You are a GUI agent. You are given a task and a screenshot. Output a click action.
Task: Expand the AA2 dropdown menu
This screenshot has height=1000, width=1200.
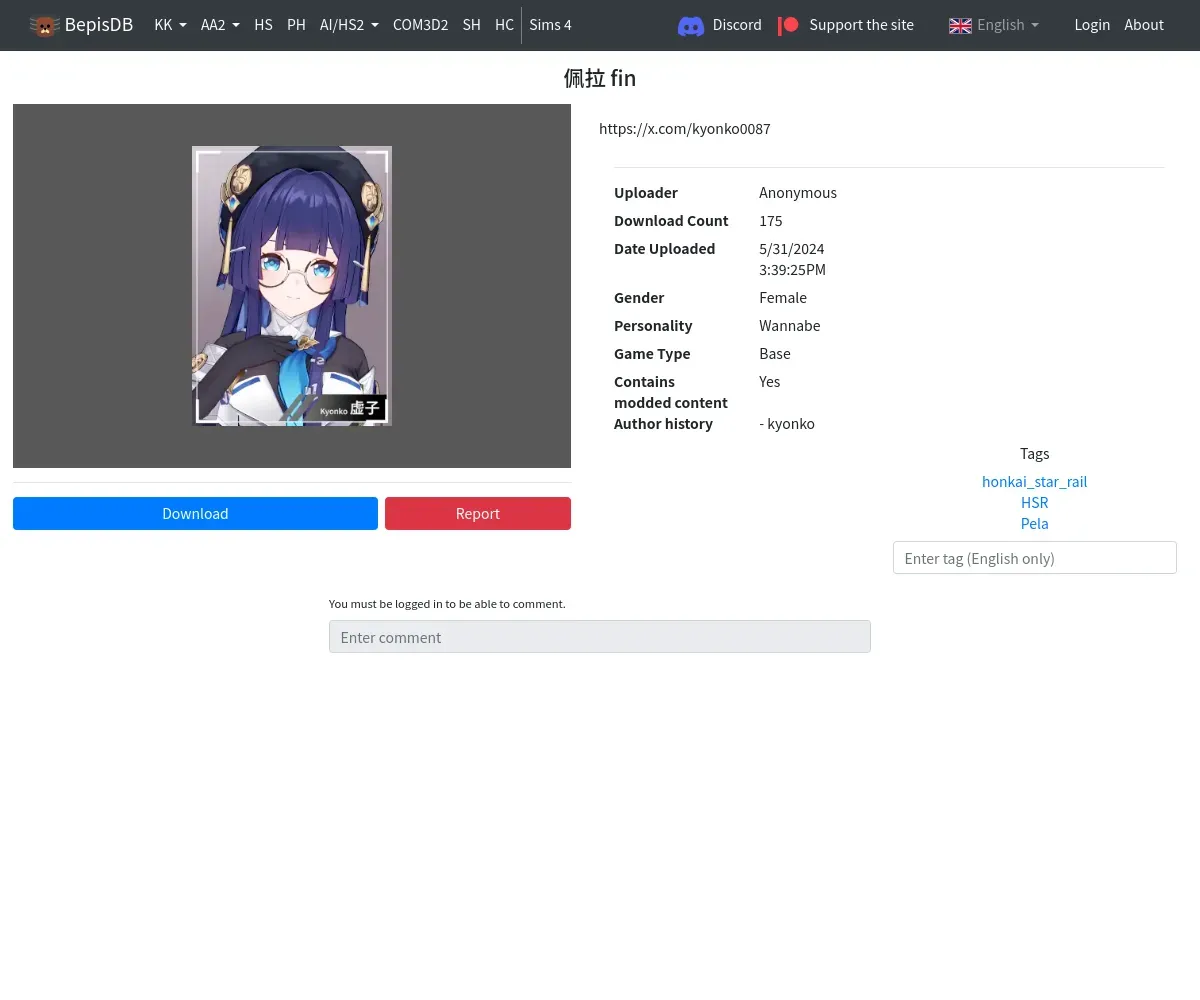coord(220,25)
